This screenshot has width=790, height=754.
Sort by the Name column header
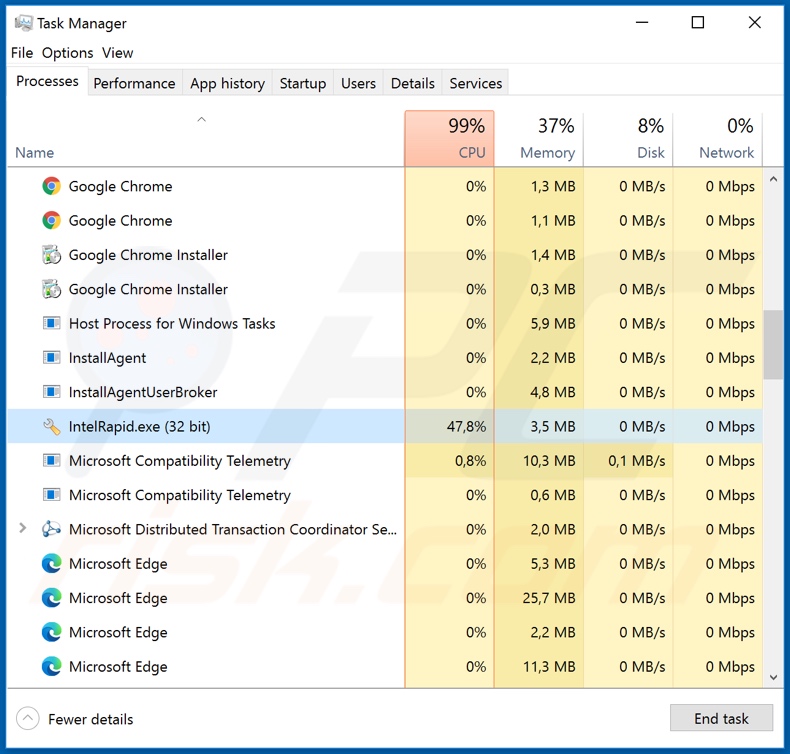tap(206, 139)
